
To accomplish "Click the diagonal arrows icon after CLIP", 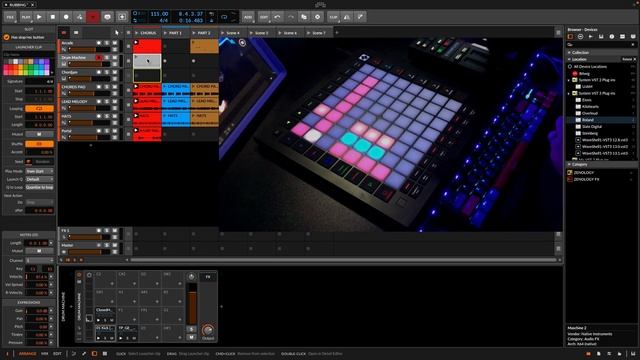I will point(360,17).
